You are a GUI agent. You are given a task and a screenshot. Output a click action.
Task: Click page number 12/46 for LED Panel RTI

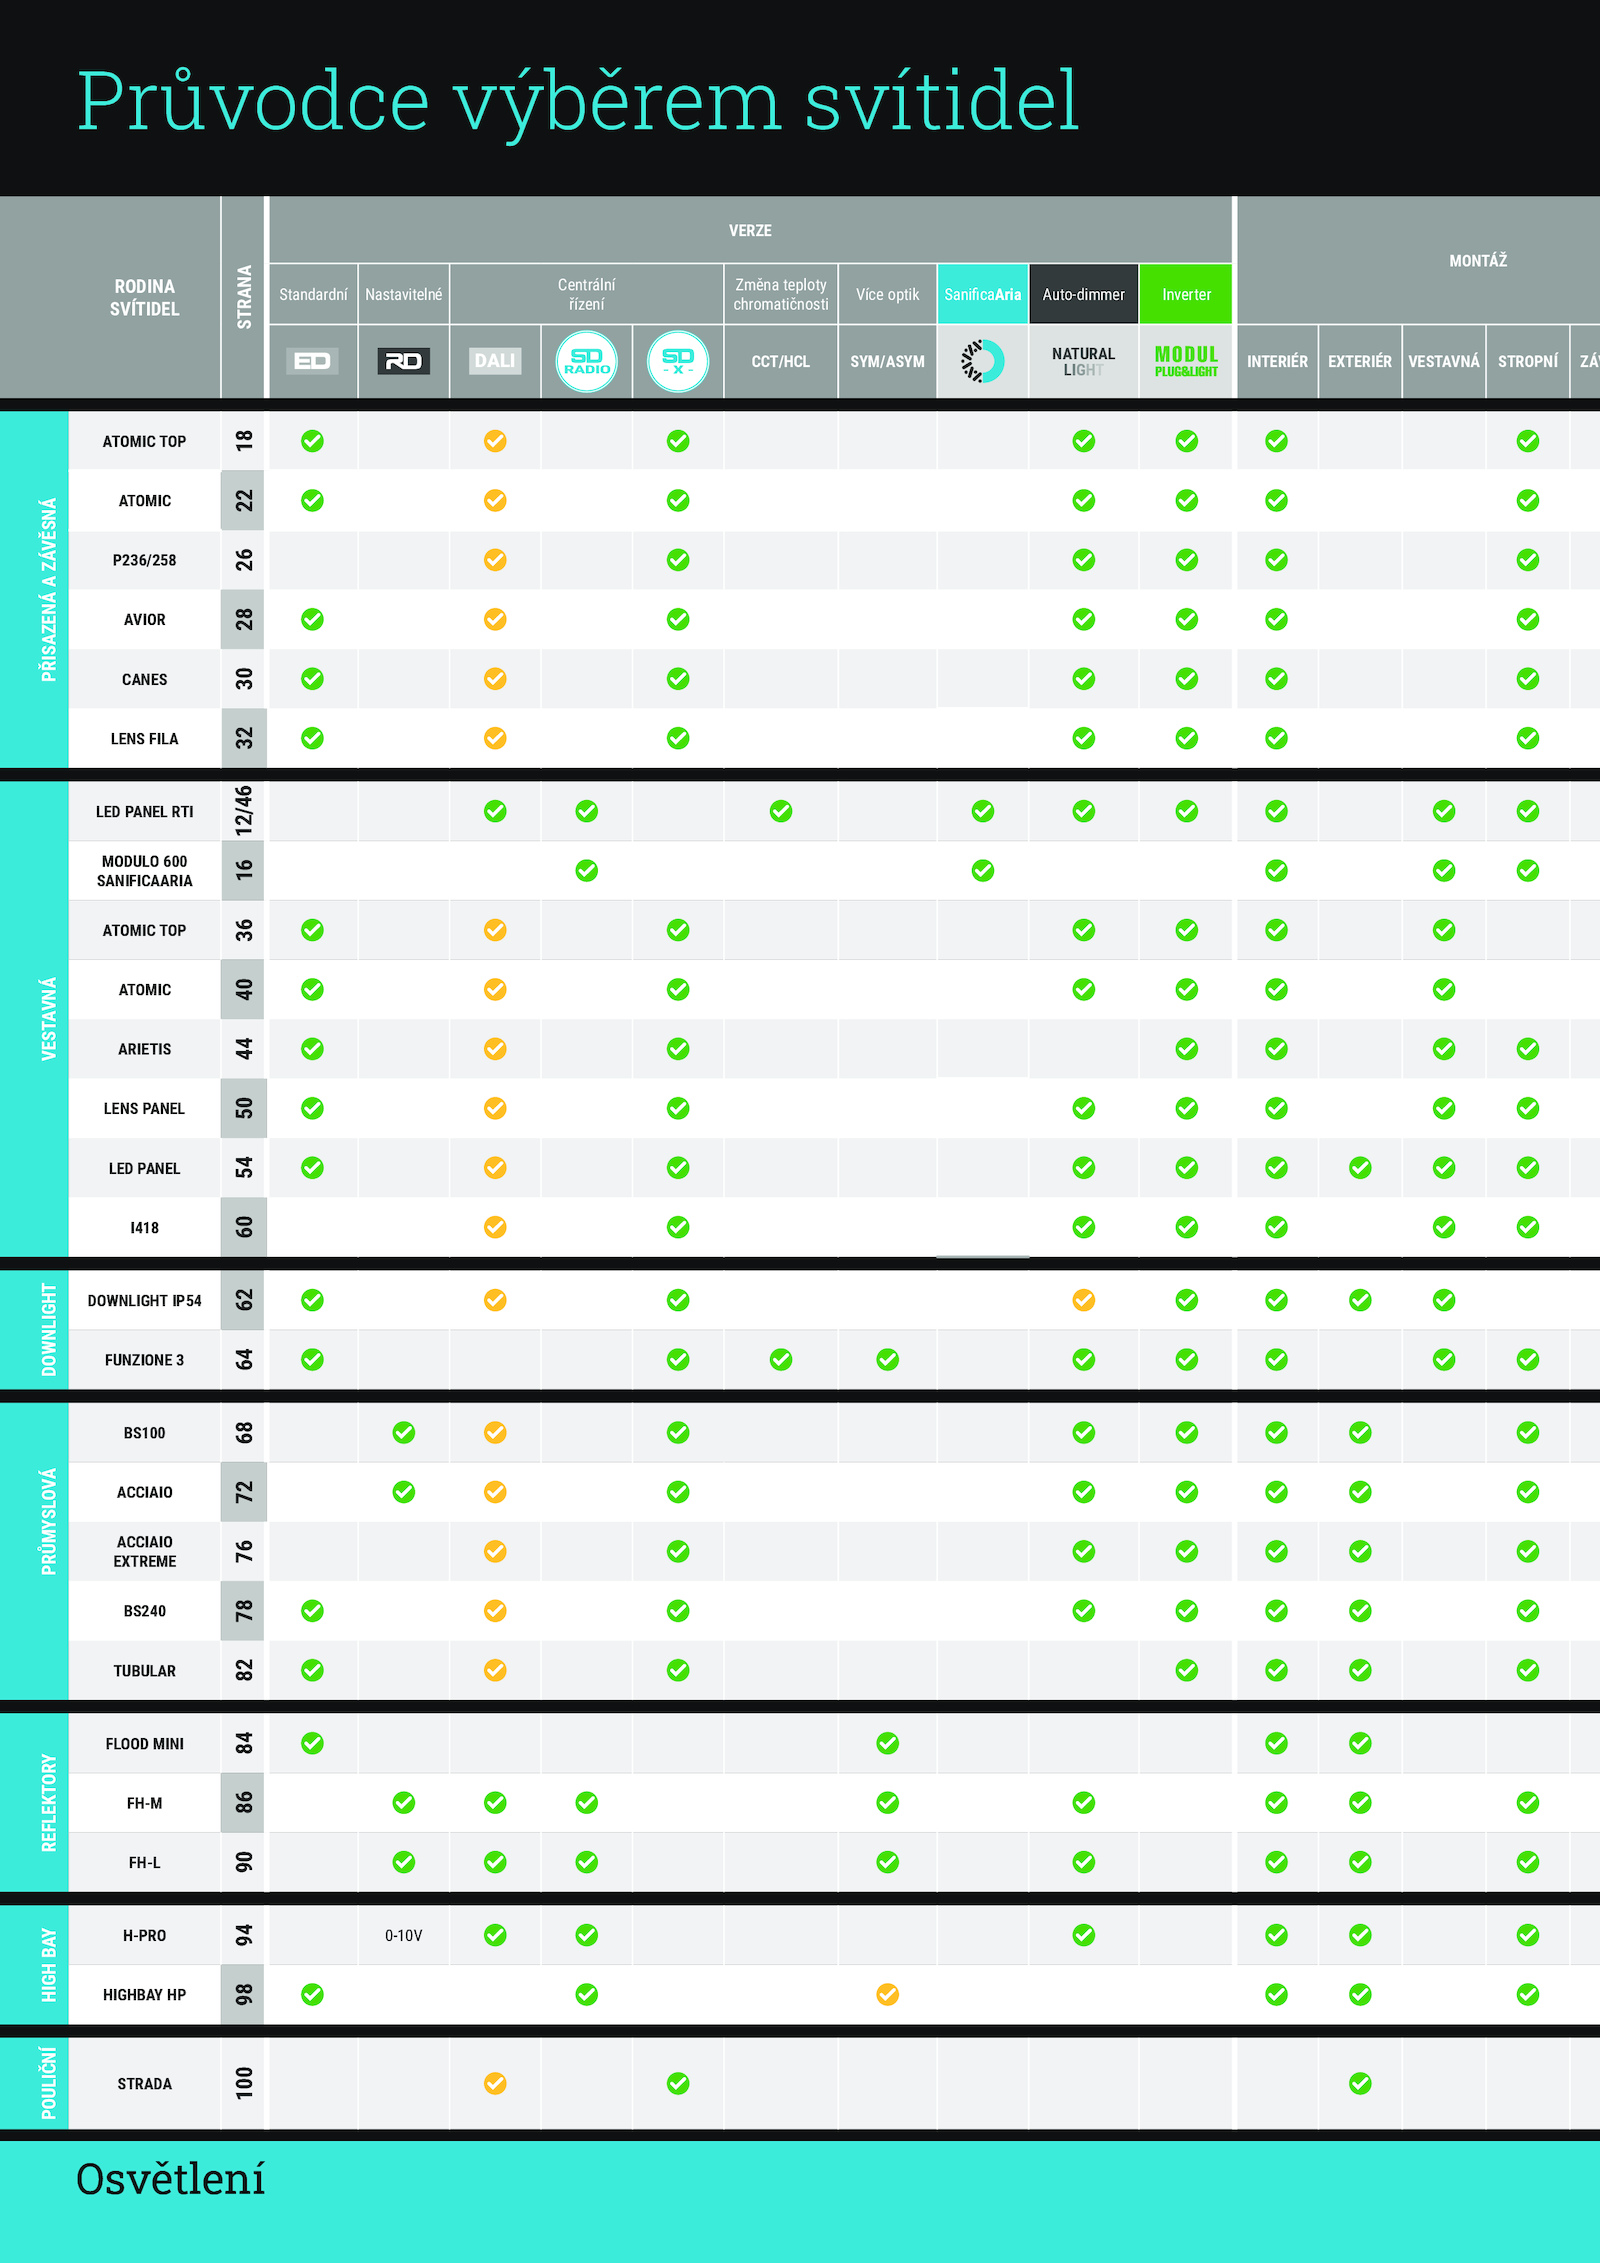click(x=244, y=810)
